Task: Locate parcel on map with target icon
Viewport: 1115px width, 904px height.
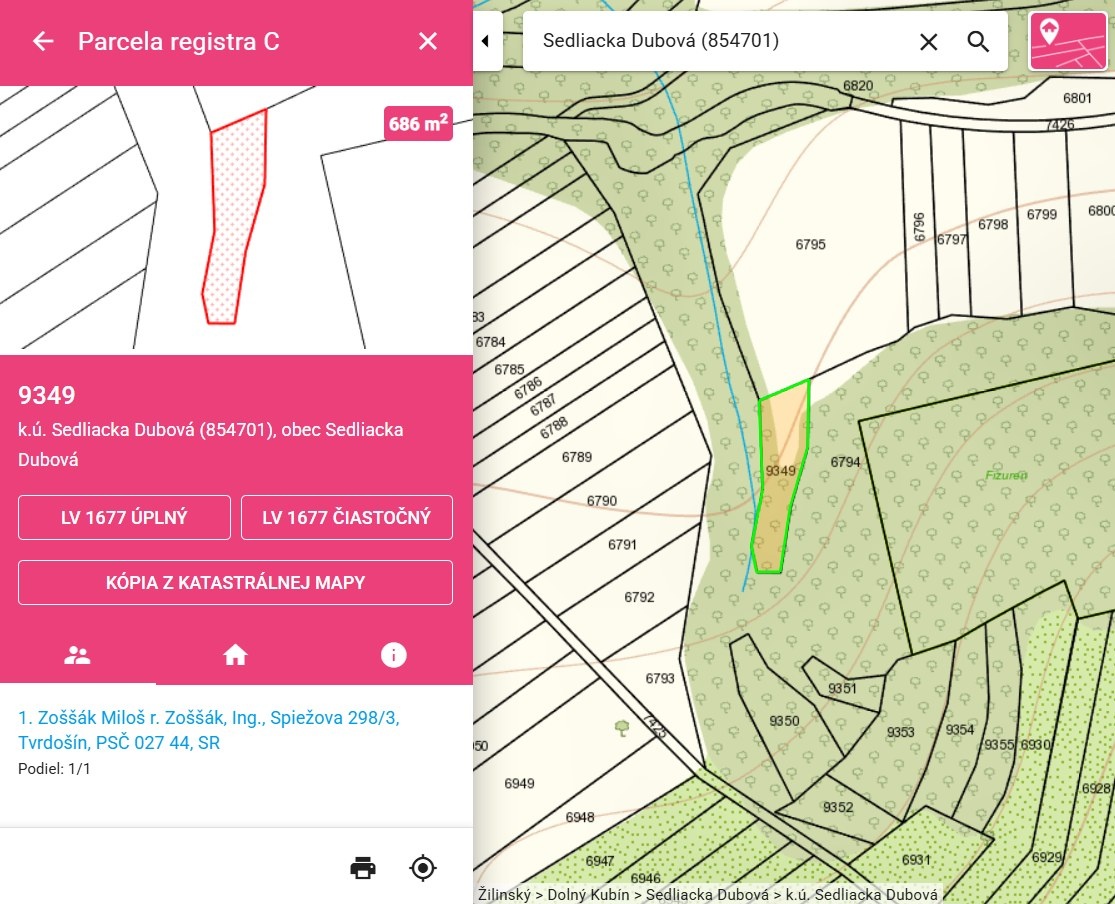Action: pyautogui.click(x=423, y=867)
